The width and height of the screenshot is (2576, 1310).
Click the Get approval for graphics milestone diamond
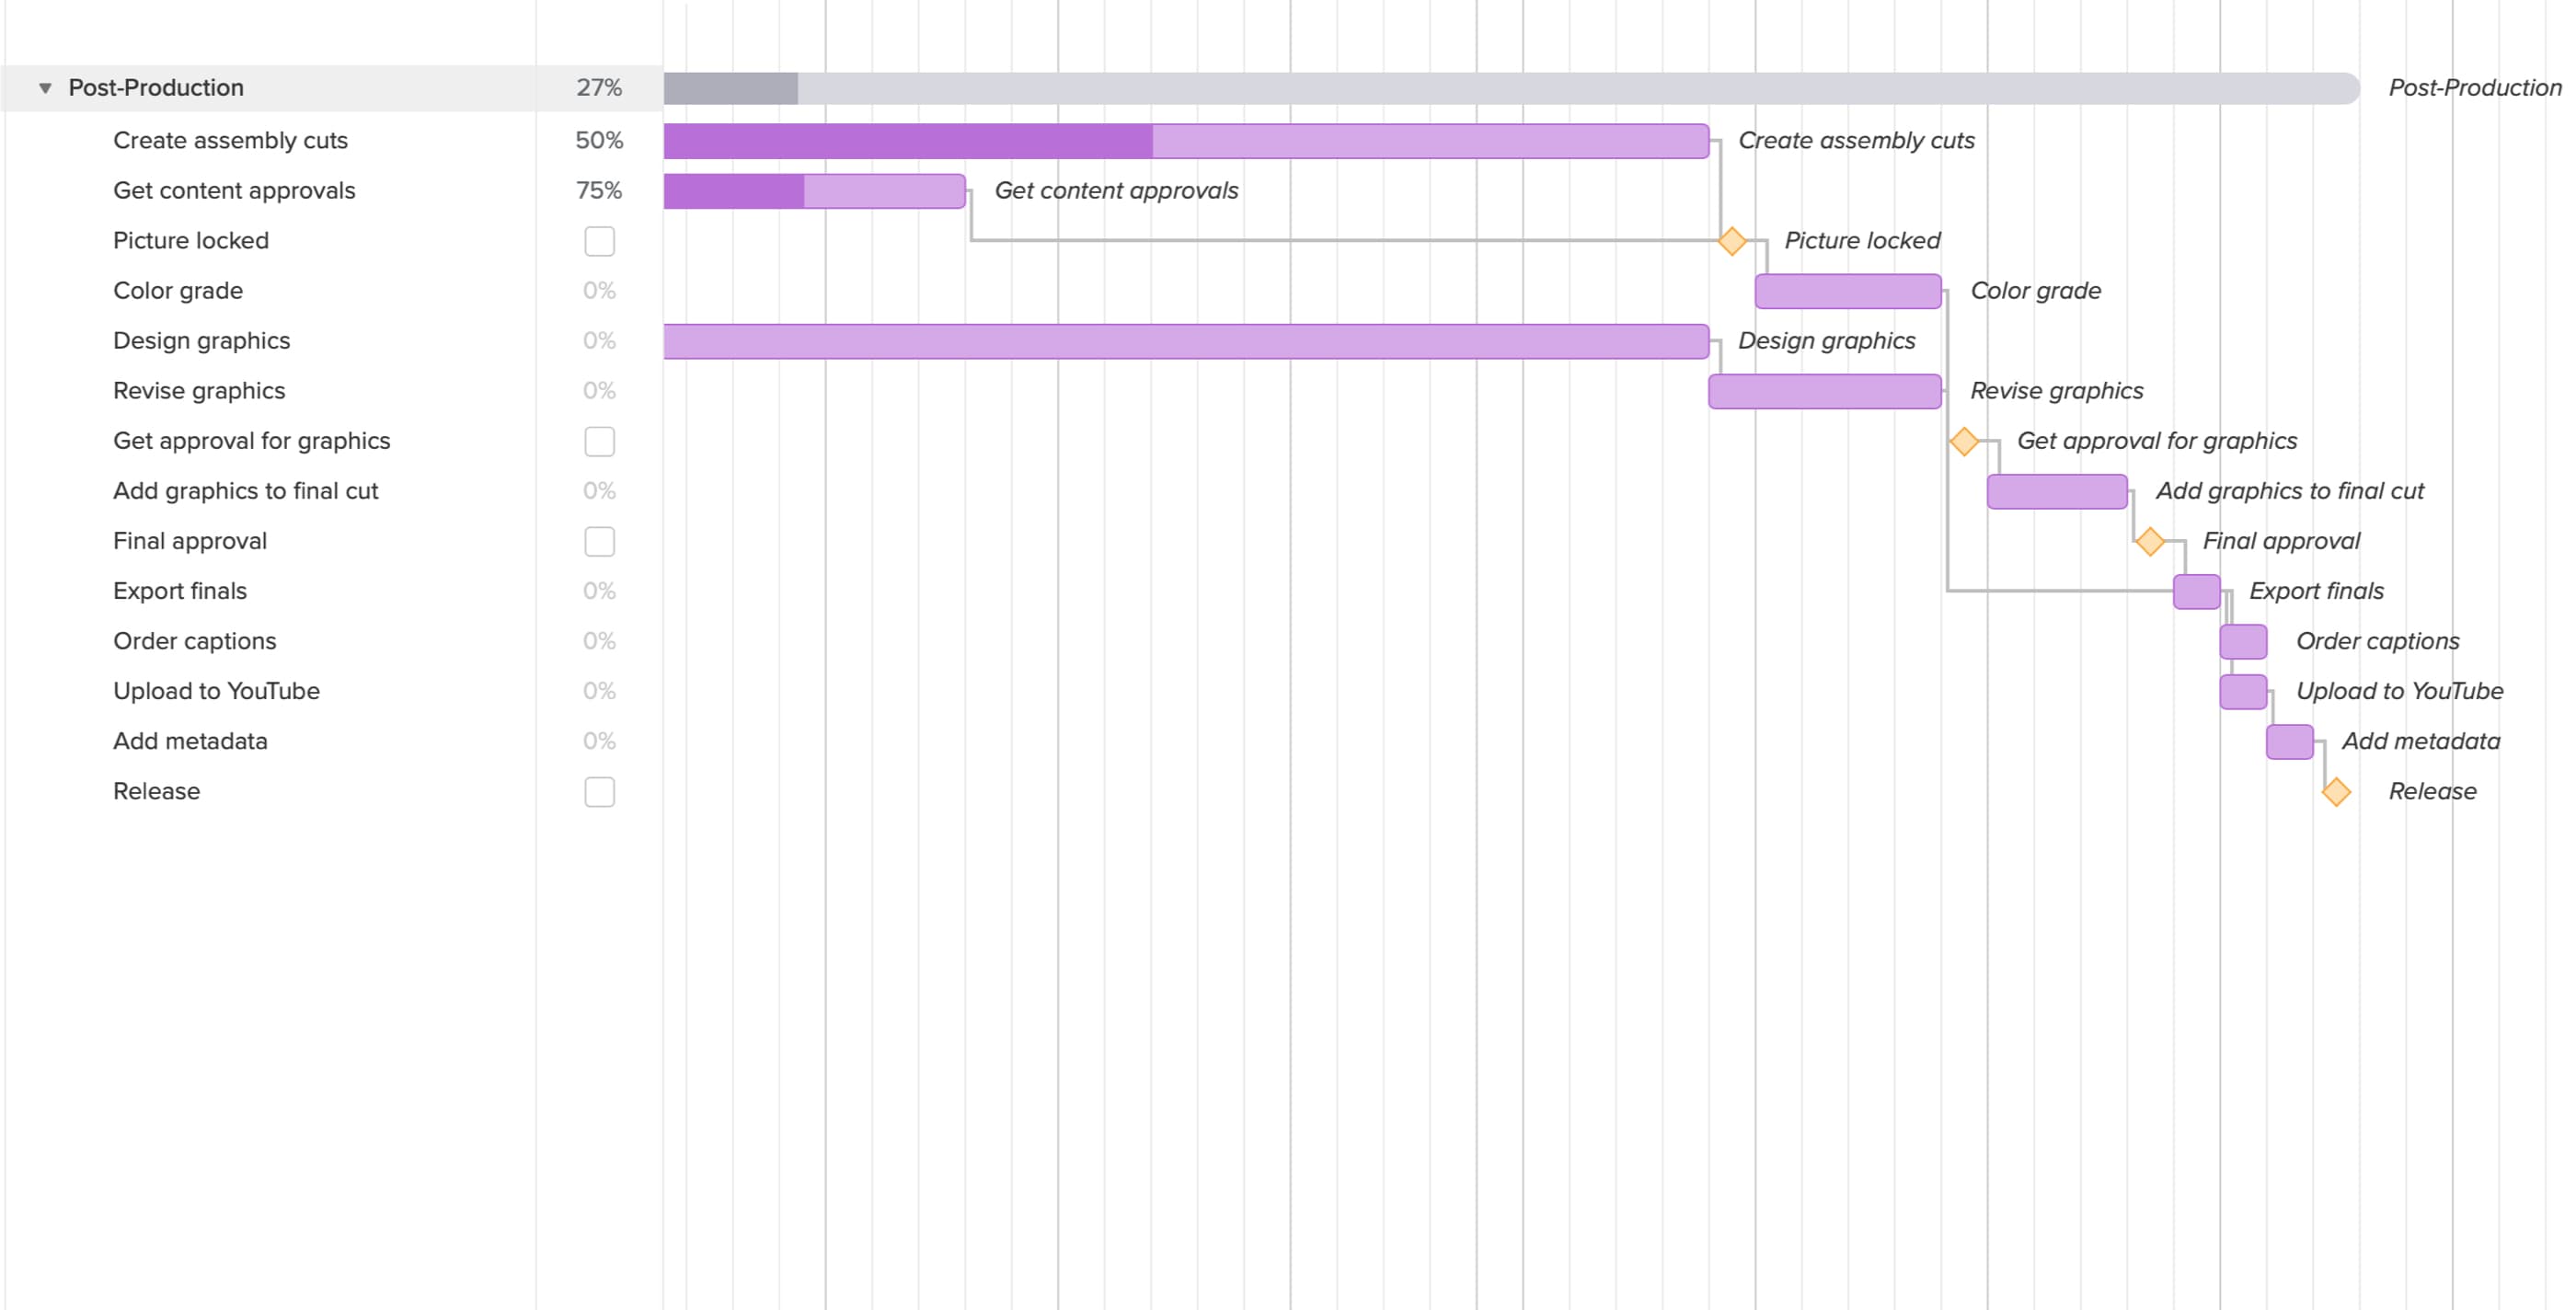[x=1964, y=441]
